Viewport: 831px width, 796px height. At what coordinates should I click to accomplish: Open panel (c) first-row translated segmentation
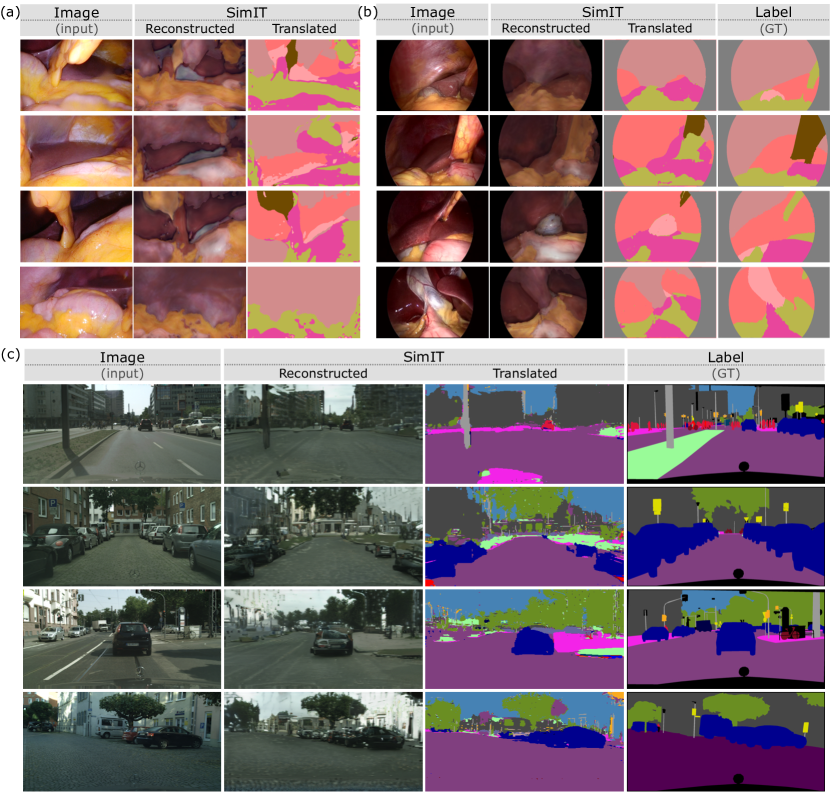pyautogui.click(x=525, y=434)
